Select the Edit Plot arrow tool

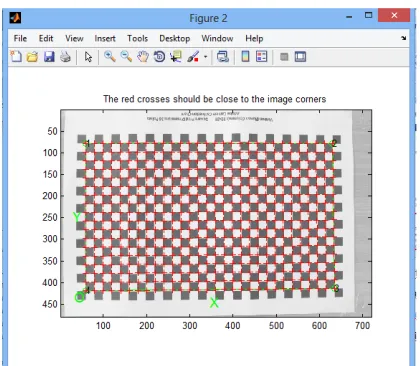(x=88, y=57)
